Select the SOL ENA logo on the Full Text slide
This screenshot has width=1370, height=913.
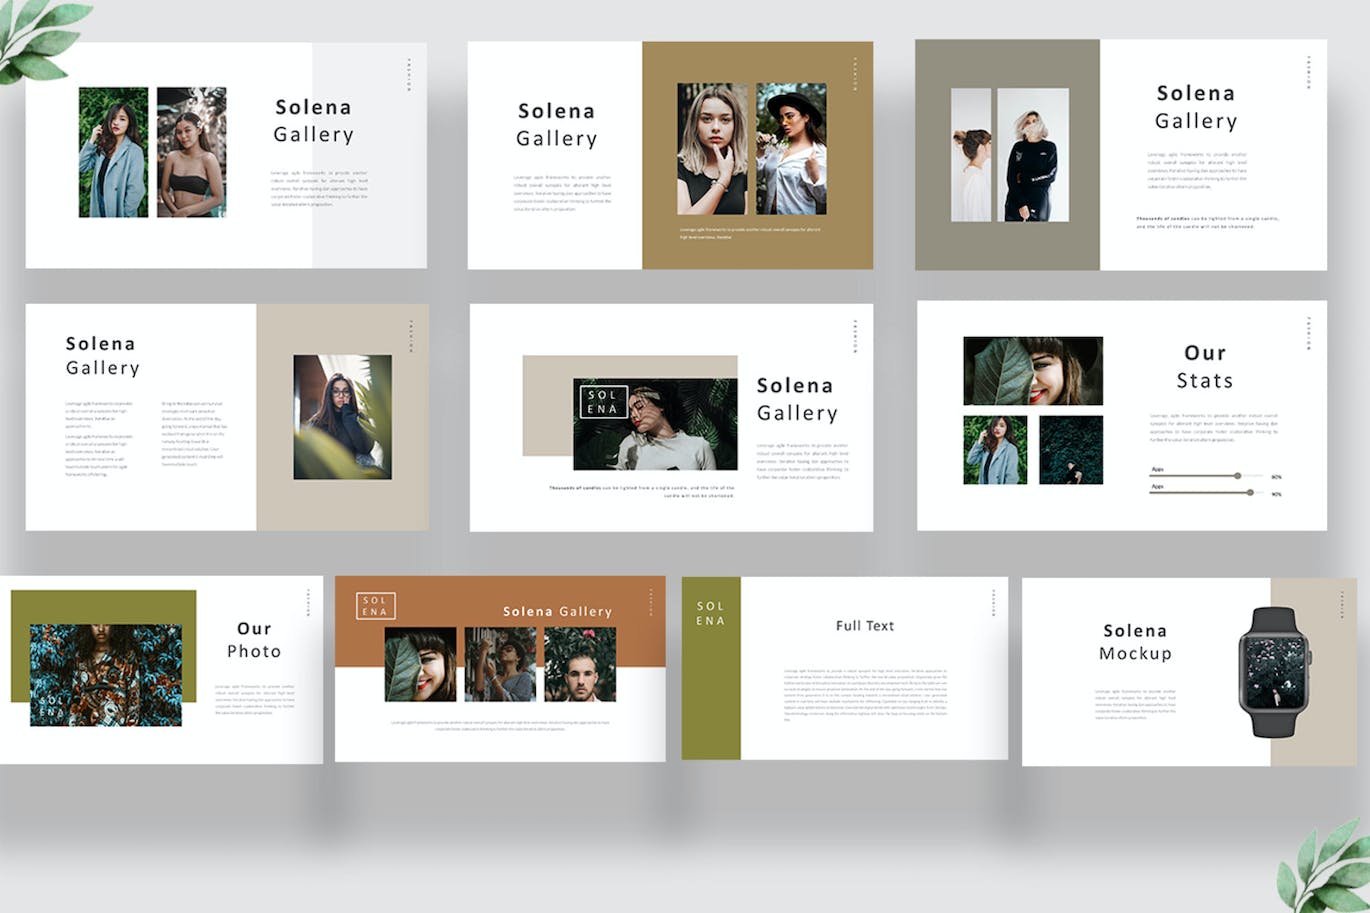710,612
